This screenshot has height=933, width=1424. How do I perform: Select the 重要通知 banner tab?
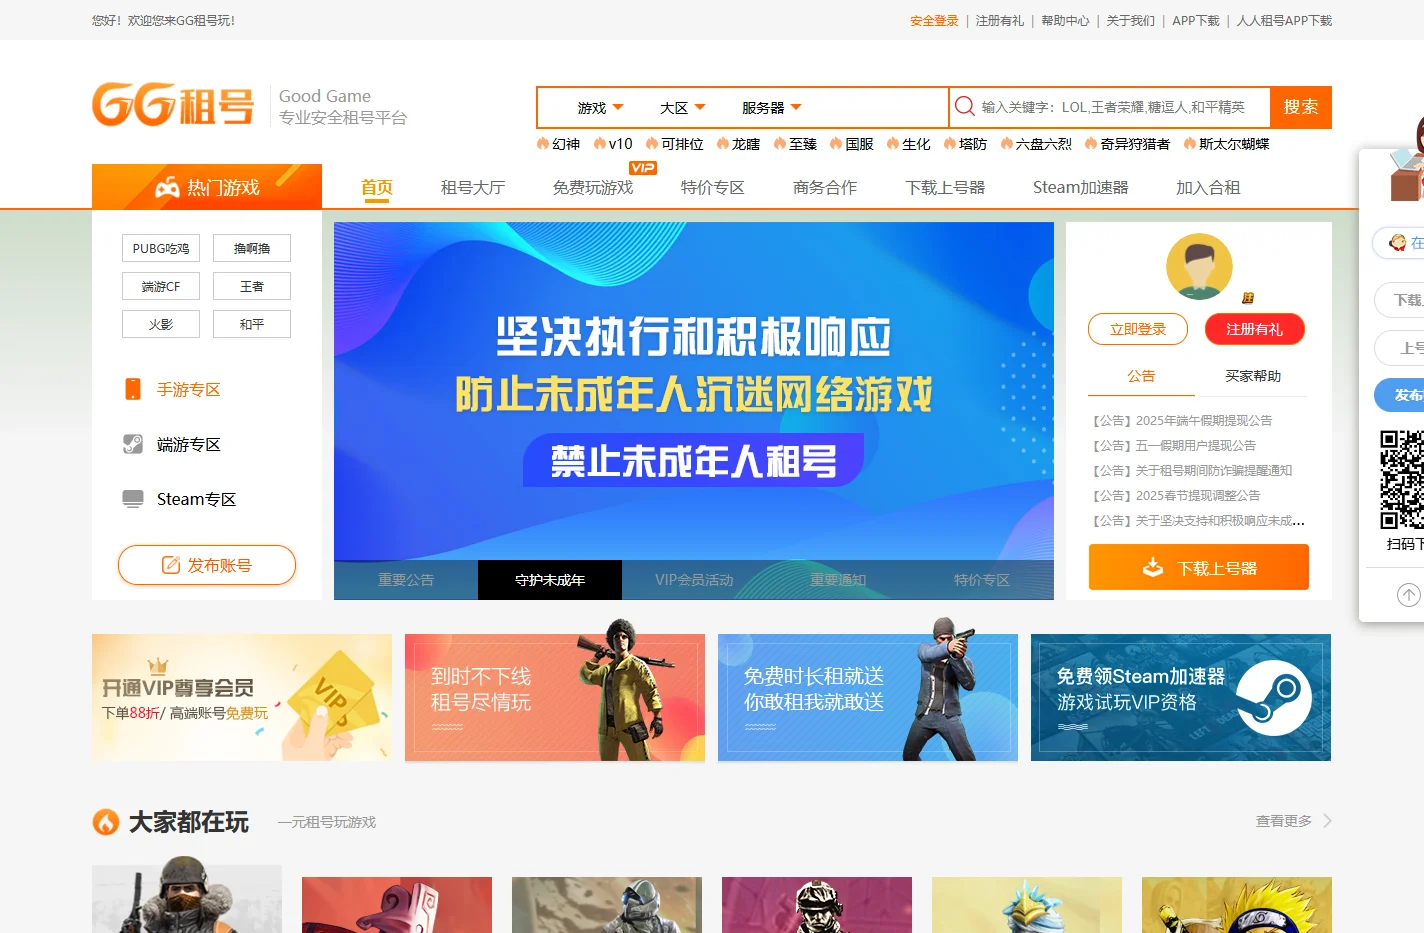[838, 580]
